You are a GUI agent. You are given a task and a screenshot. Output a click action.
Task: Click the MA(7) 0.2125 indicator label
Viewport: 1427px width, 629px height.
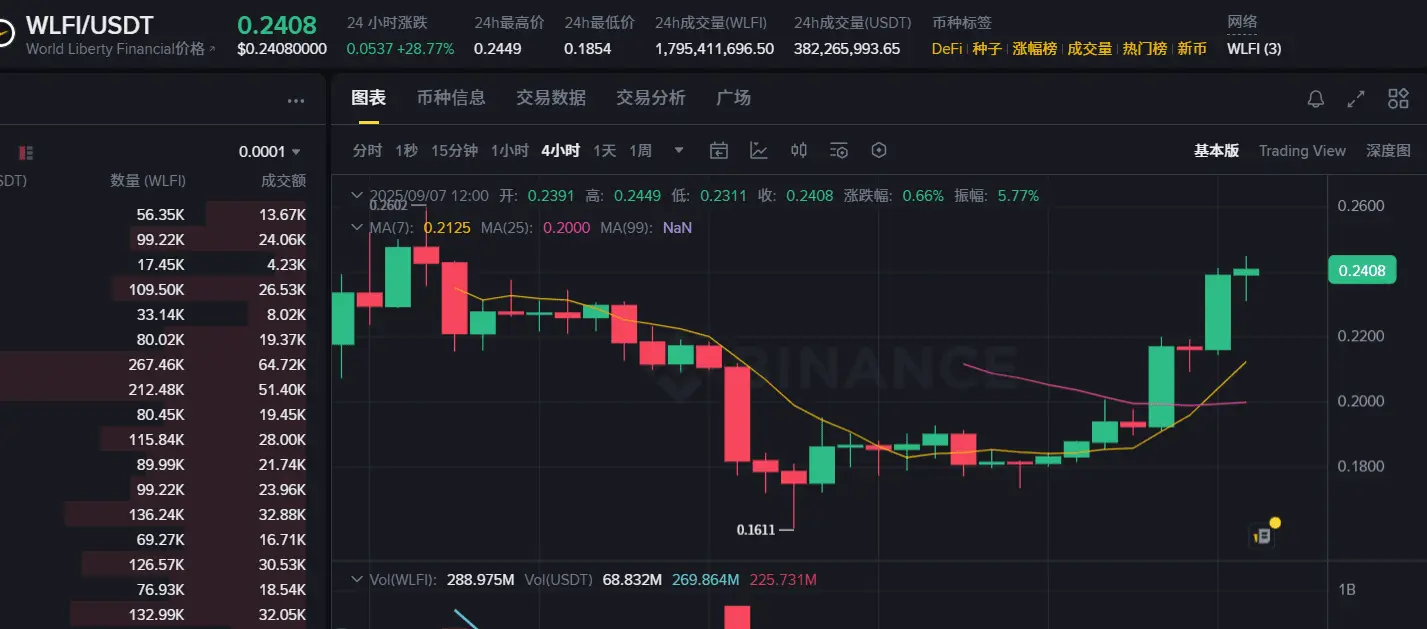(x=418, y=228)
